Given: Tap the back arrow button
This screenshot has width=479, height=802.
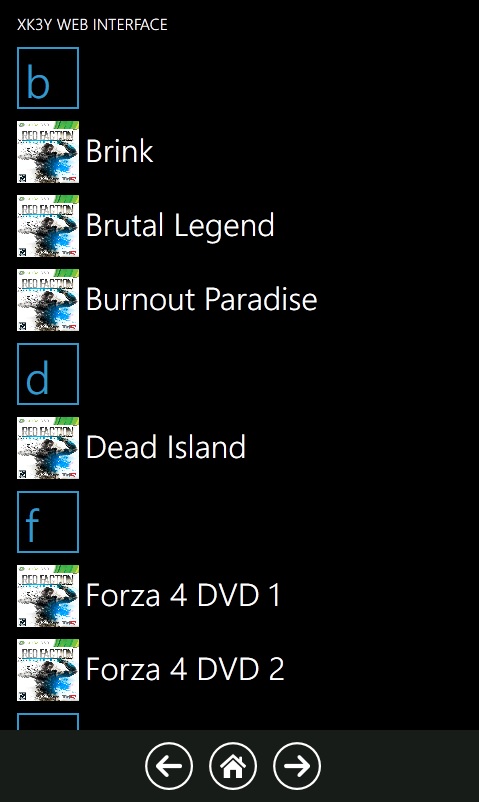Looking at the screenshot, I should (169, 766).
